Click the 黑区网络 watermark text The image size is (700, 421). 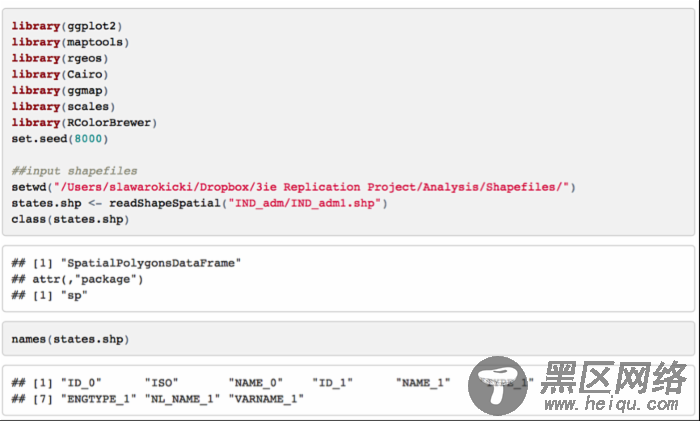coord(613,377)
